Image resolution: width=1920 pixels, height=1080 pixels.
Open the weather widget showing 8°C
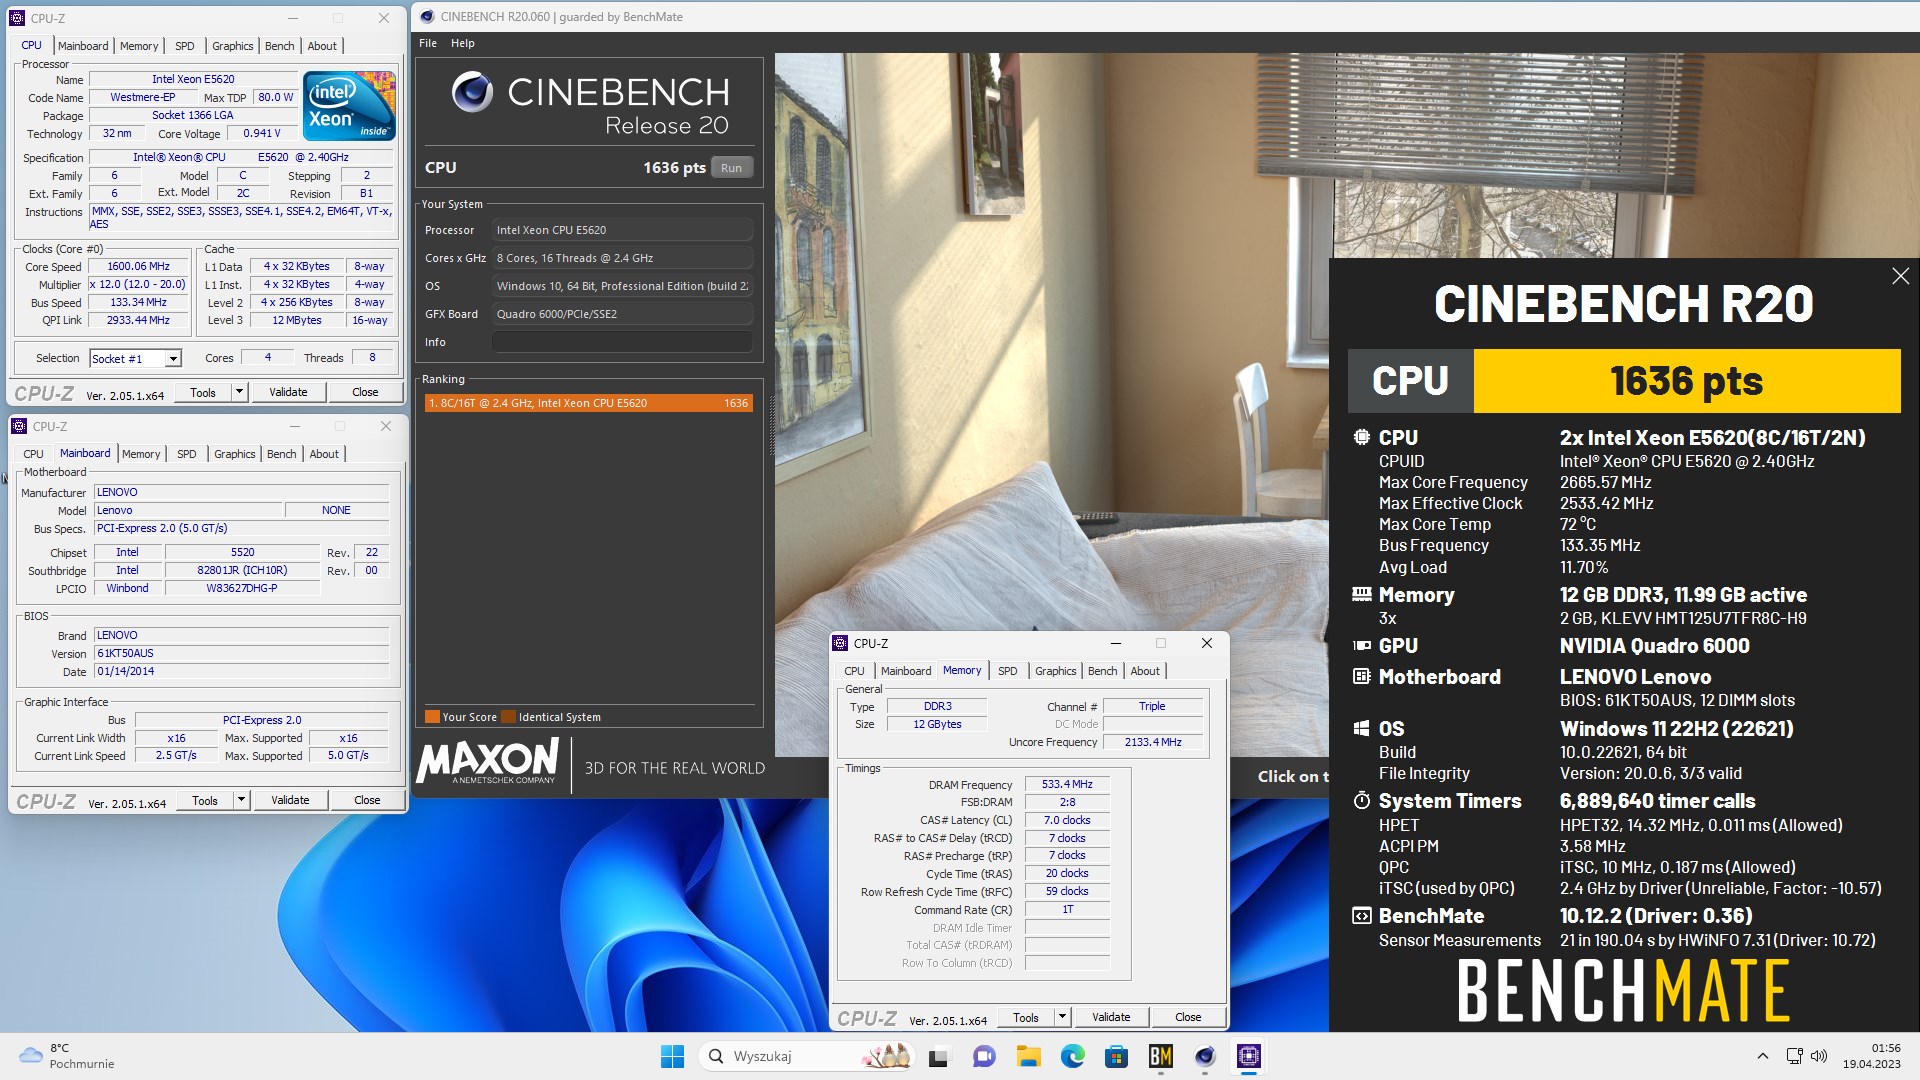pos(66,1056)
